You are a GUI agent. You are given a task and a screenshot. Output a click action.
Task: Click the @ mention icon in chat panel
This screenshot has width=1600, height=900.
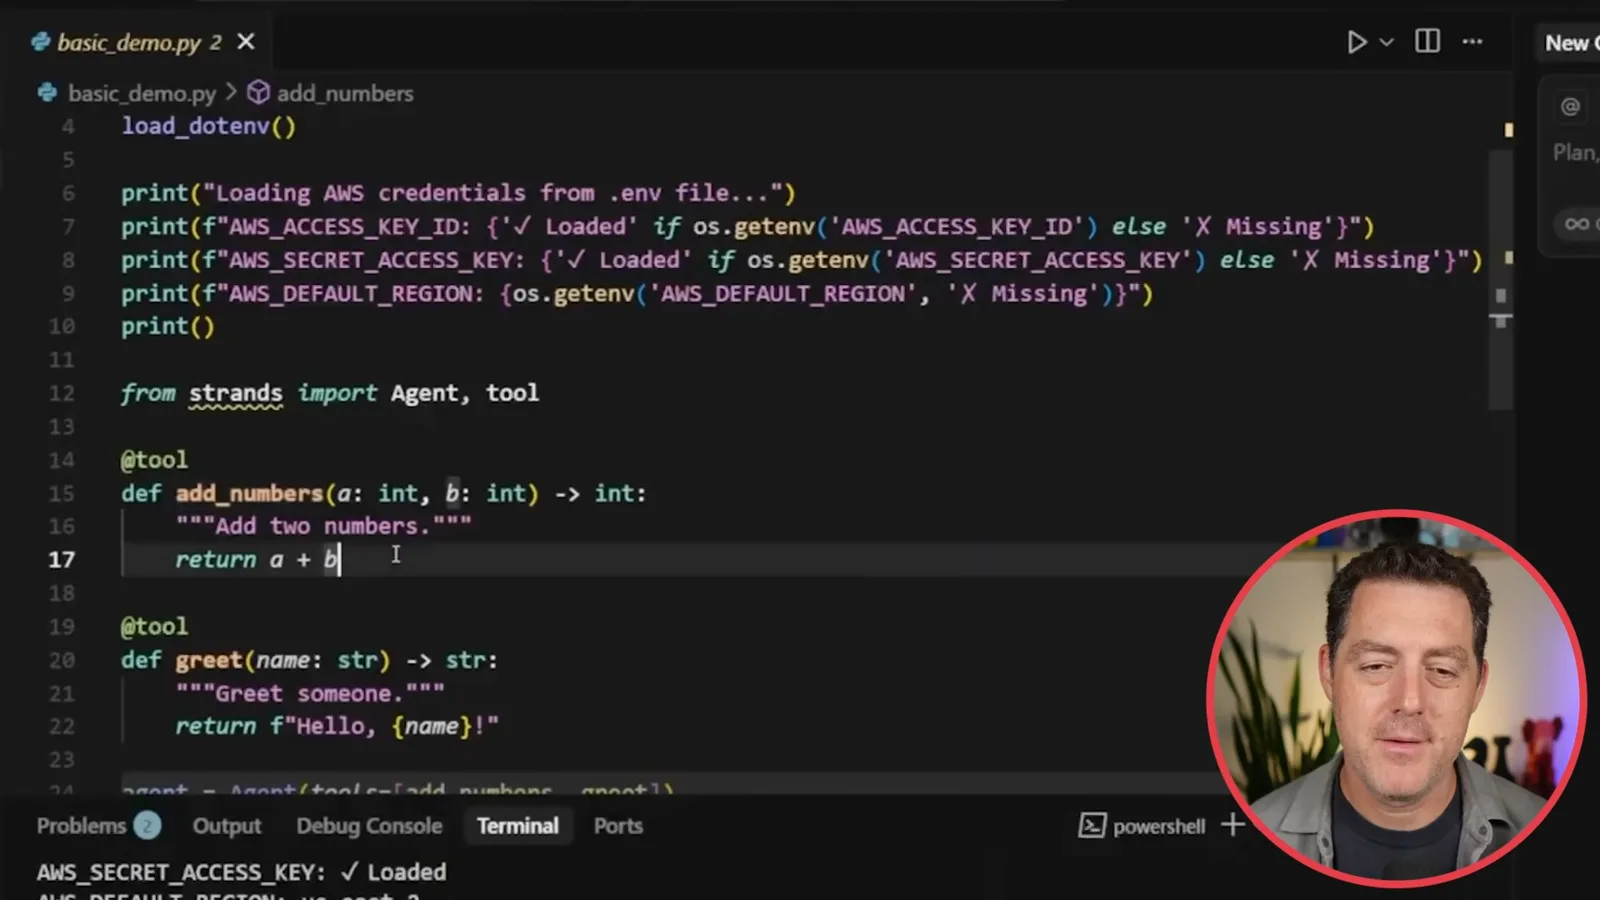[1570, 106]
